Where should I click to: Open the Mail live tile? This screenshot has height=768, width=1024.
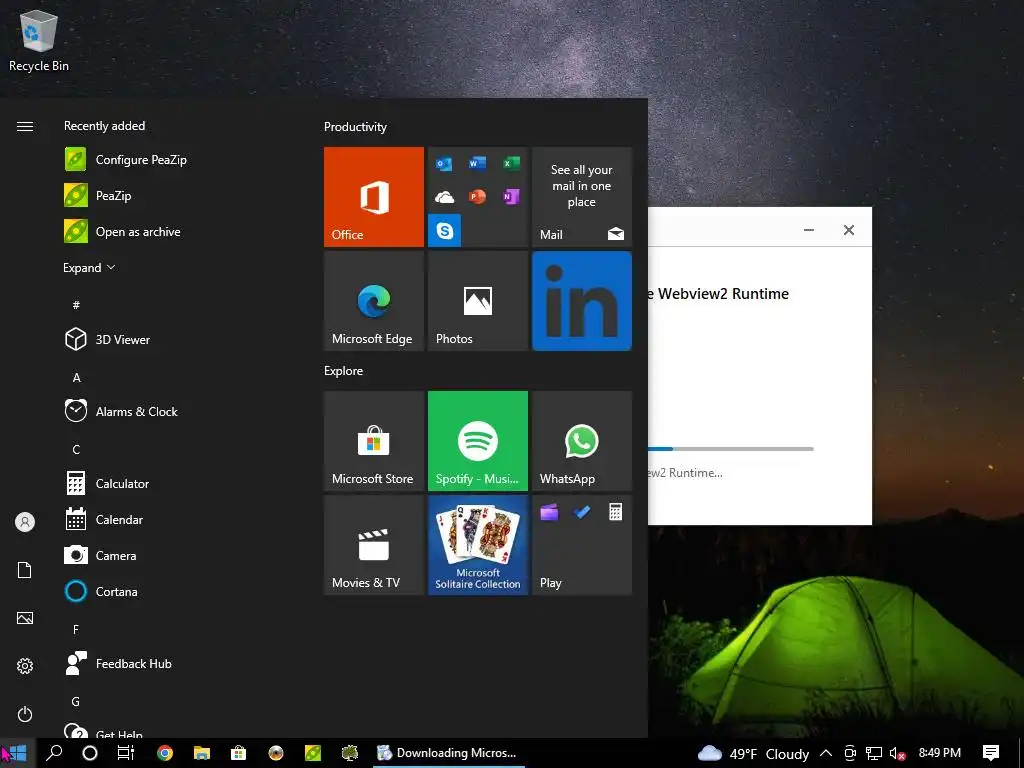coord(582,197)
